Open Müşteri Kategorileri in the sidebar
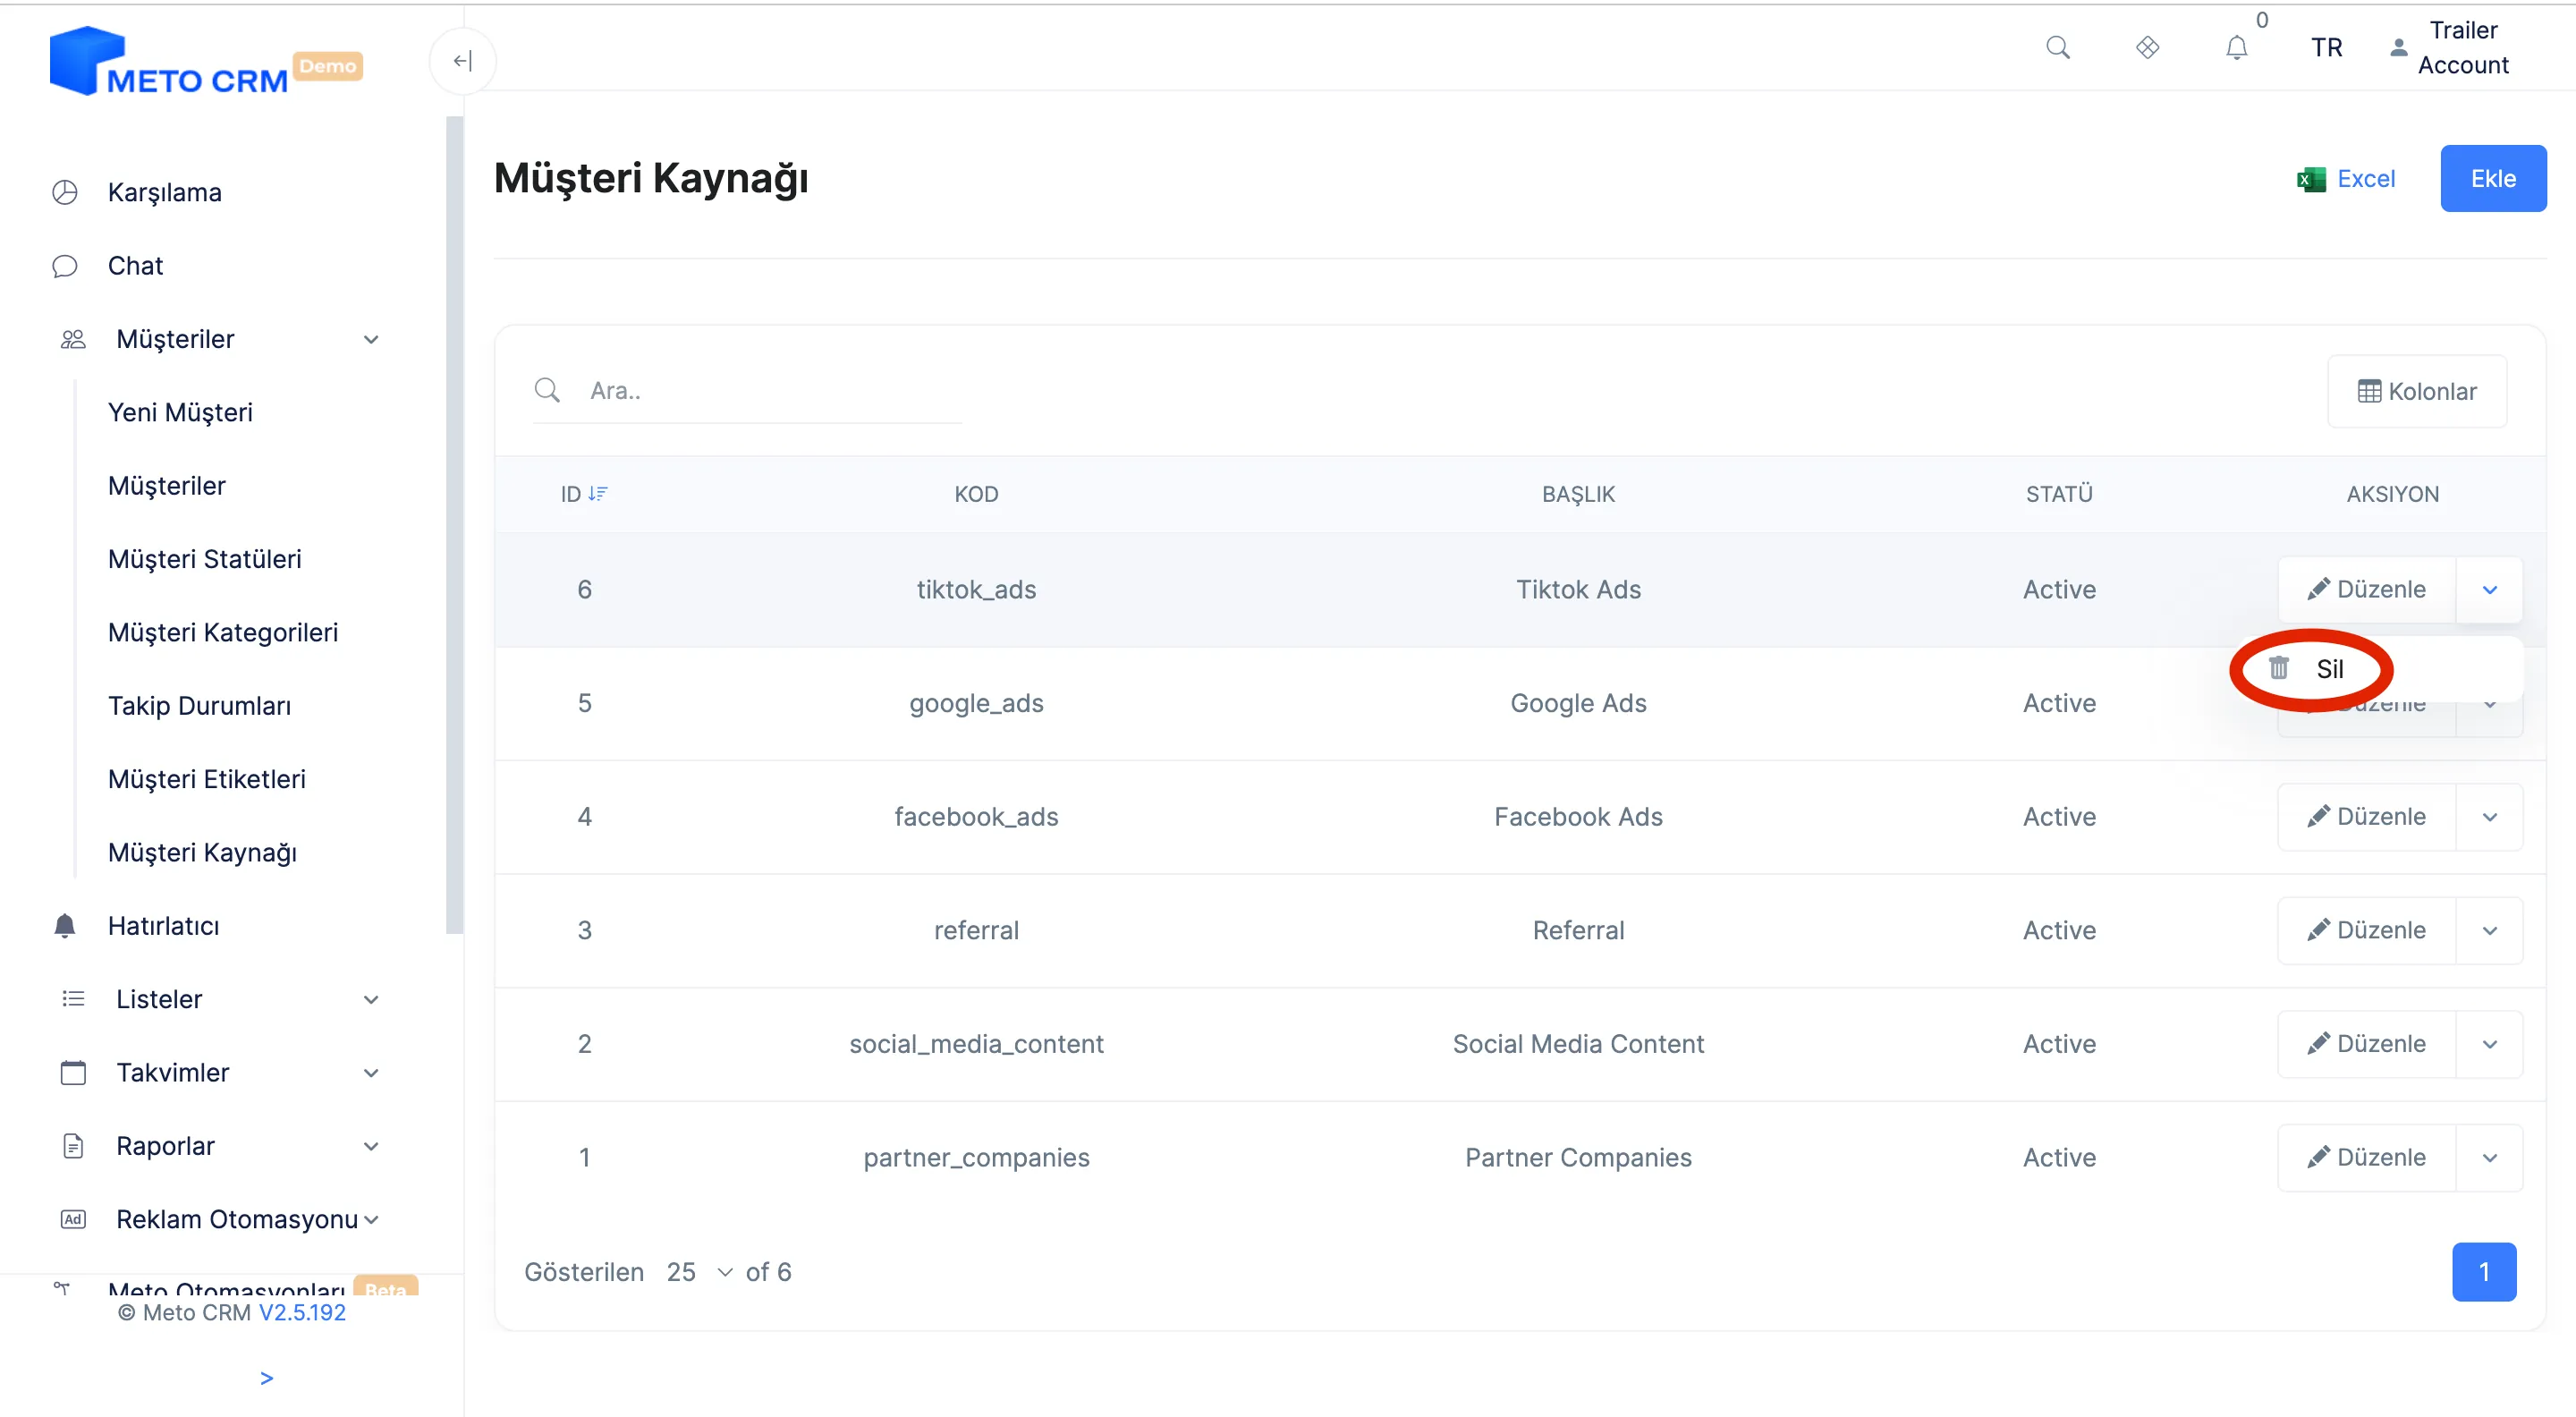 point(223,633)
